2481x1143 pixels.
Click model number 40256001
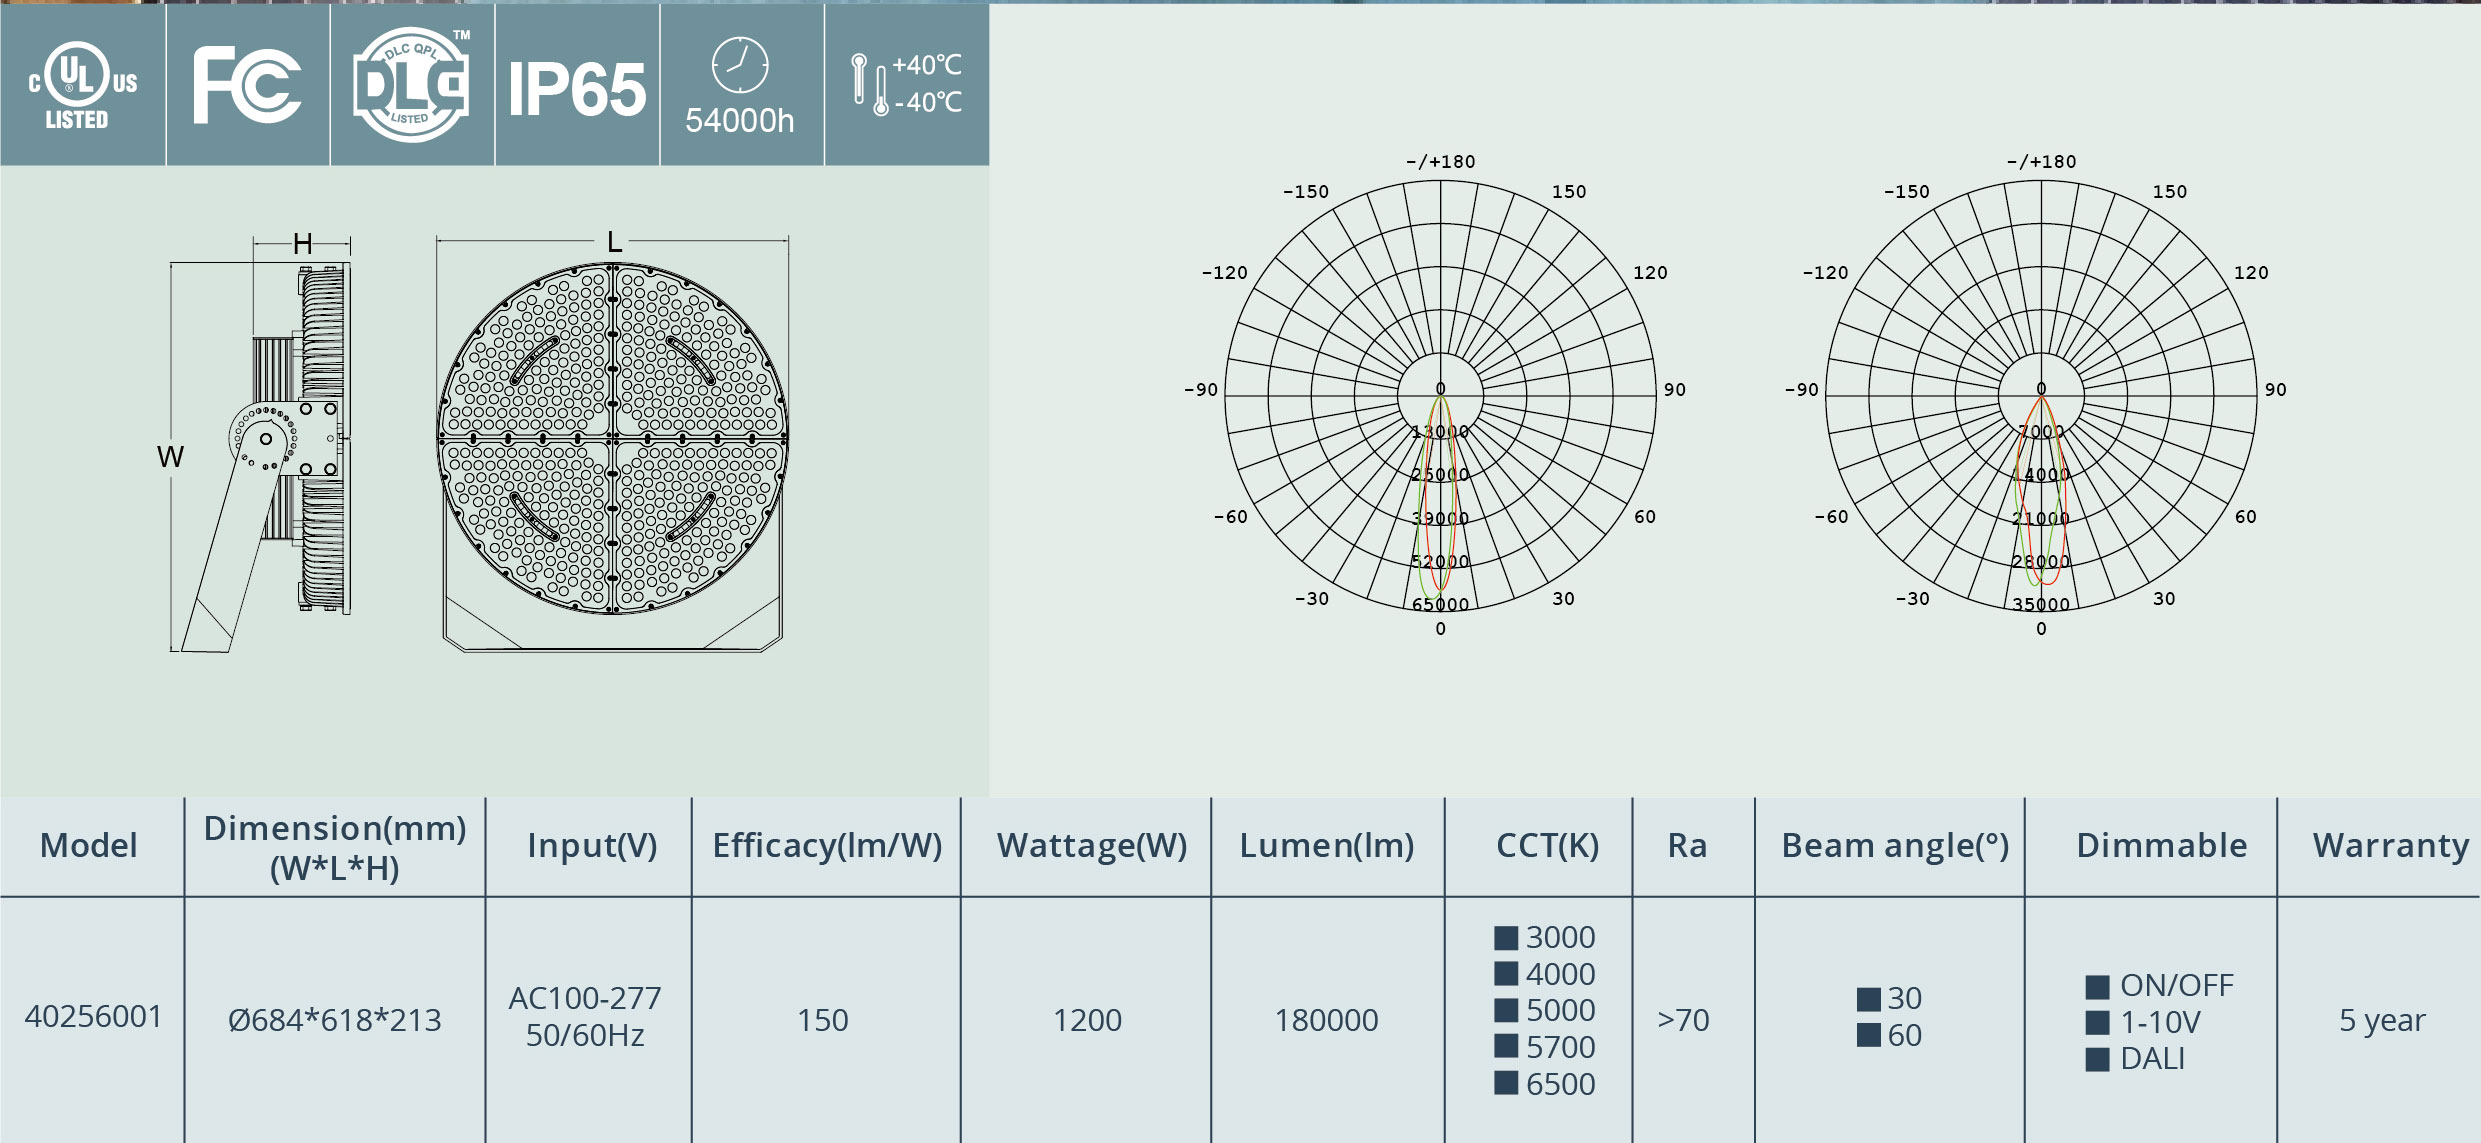93,1017
